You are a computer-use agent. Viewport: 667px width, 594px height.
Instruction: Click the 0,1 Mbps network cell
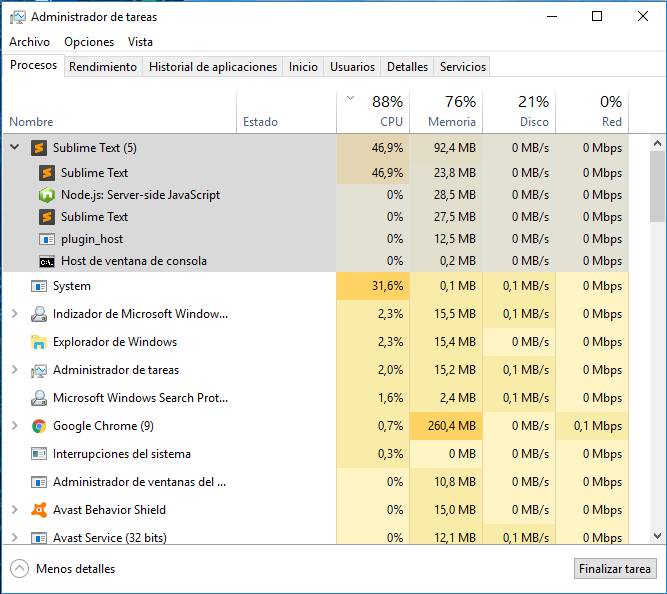(592, 426)
